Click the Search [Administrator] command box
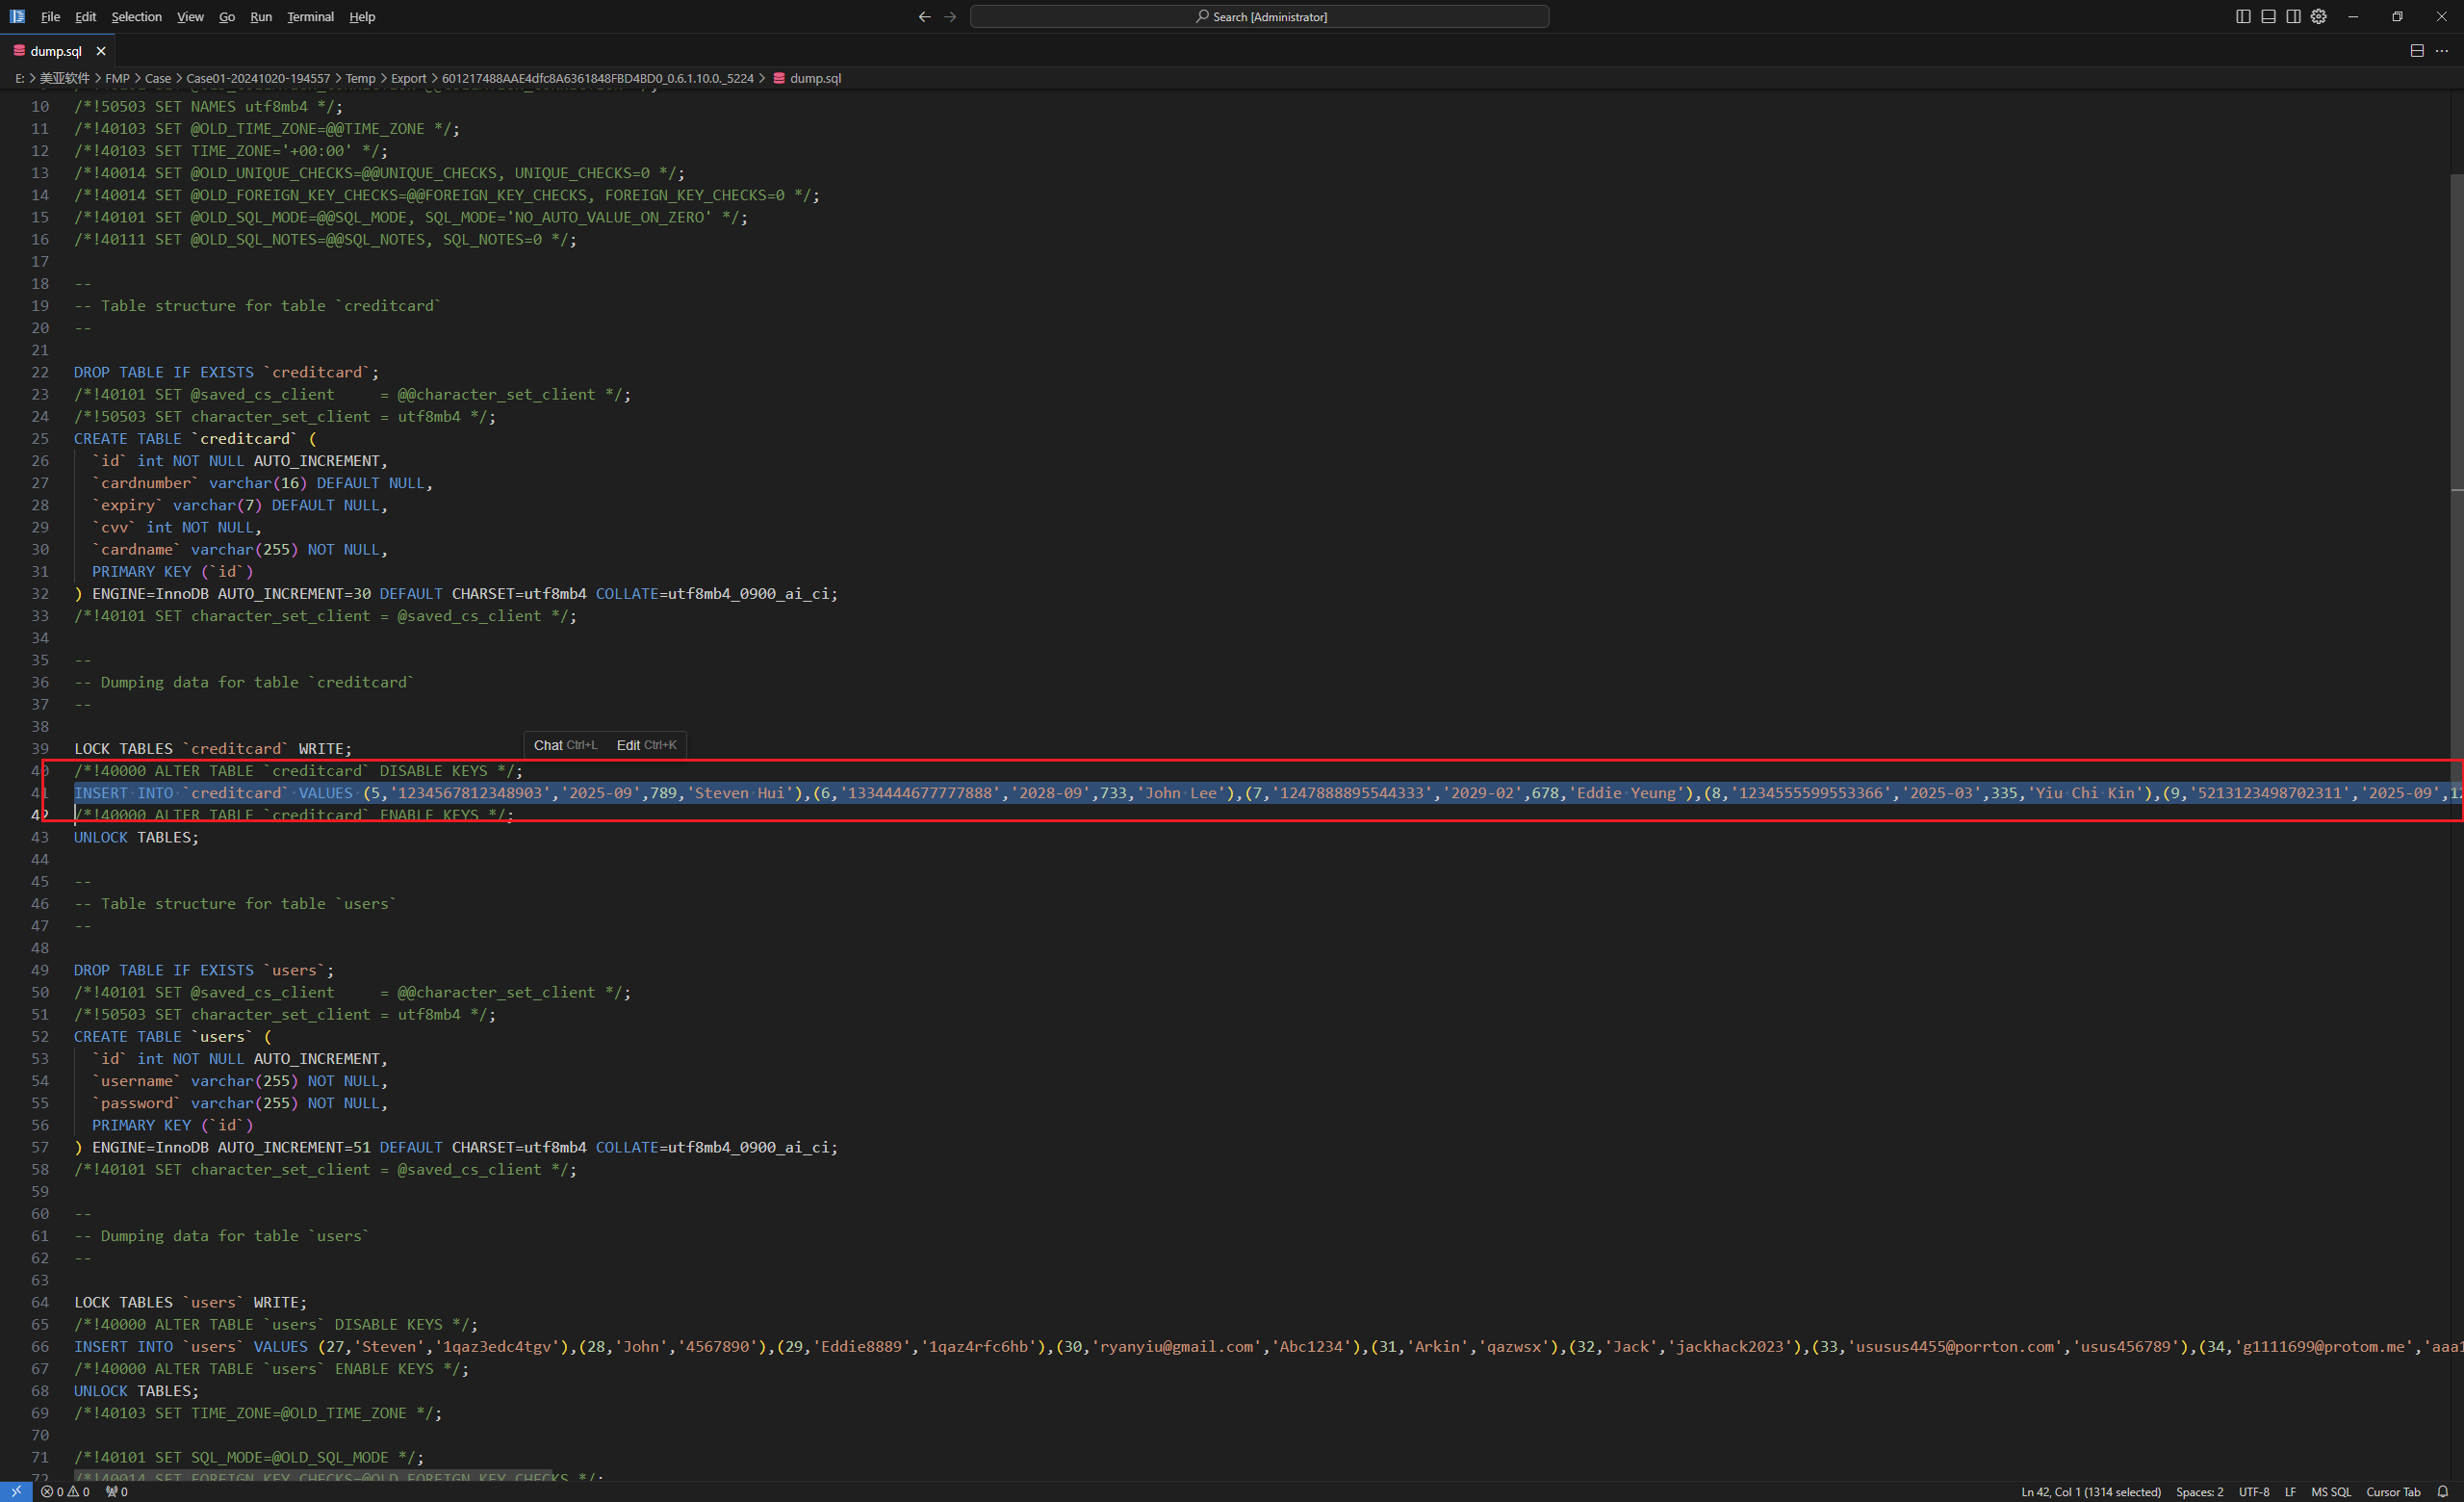The width and height of the screenshot is (2464, 1502). coord(1259,17)
